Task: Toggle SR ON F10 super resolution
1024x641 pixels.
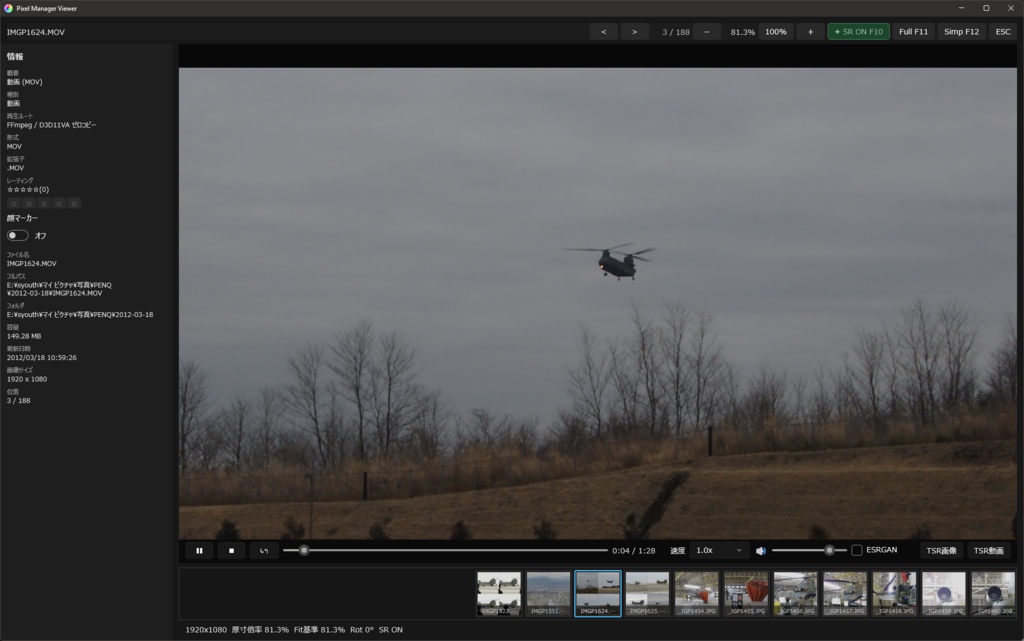Action: pos(859,31)
